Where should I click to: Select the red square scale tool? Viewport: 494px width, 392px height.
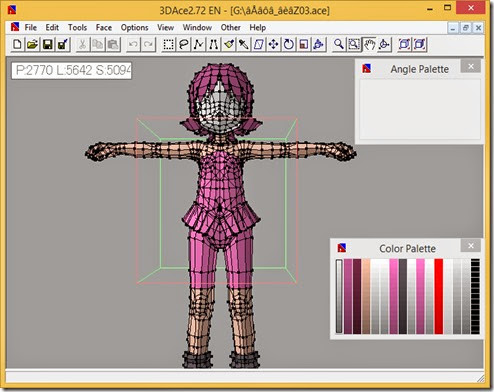point(303,44)
